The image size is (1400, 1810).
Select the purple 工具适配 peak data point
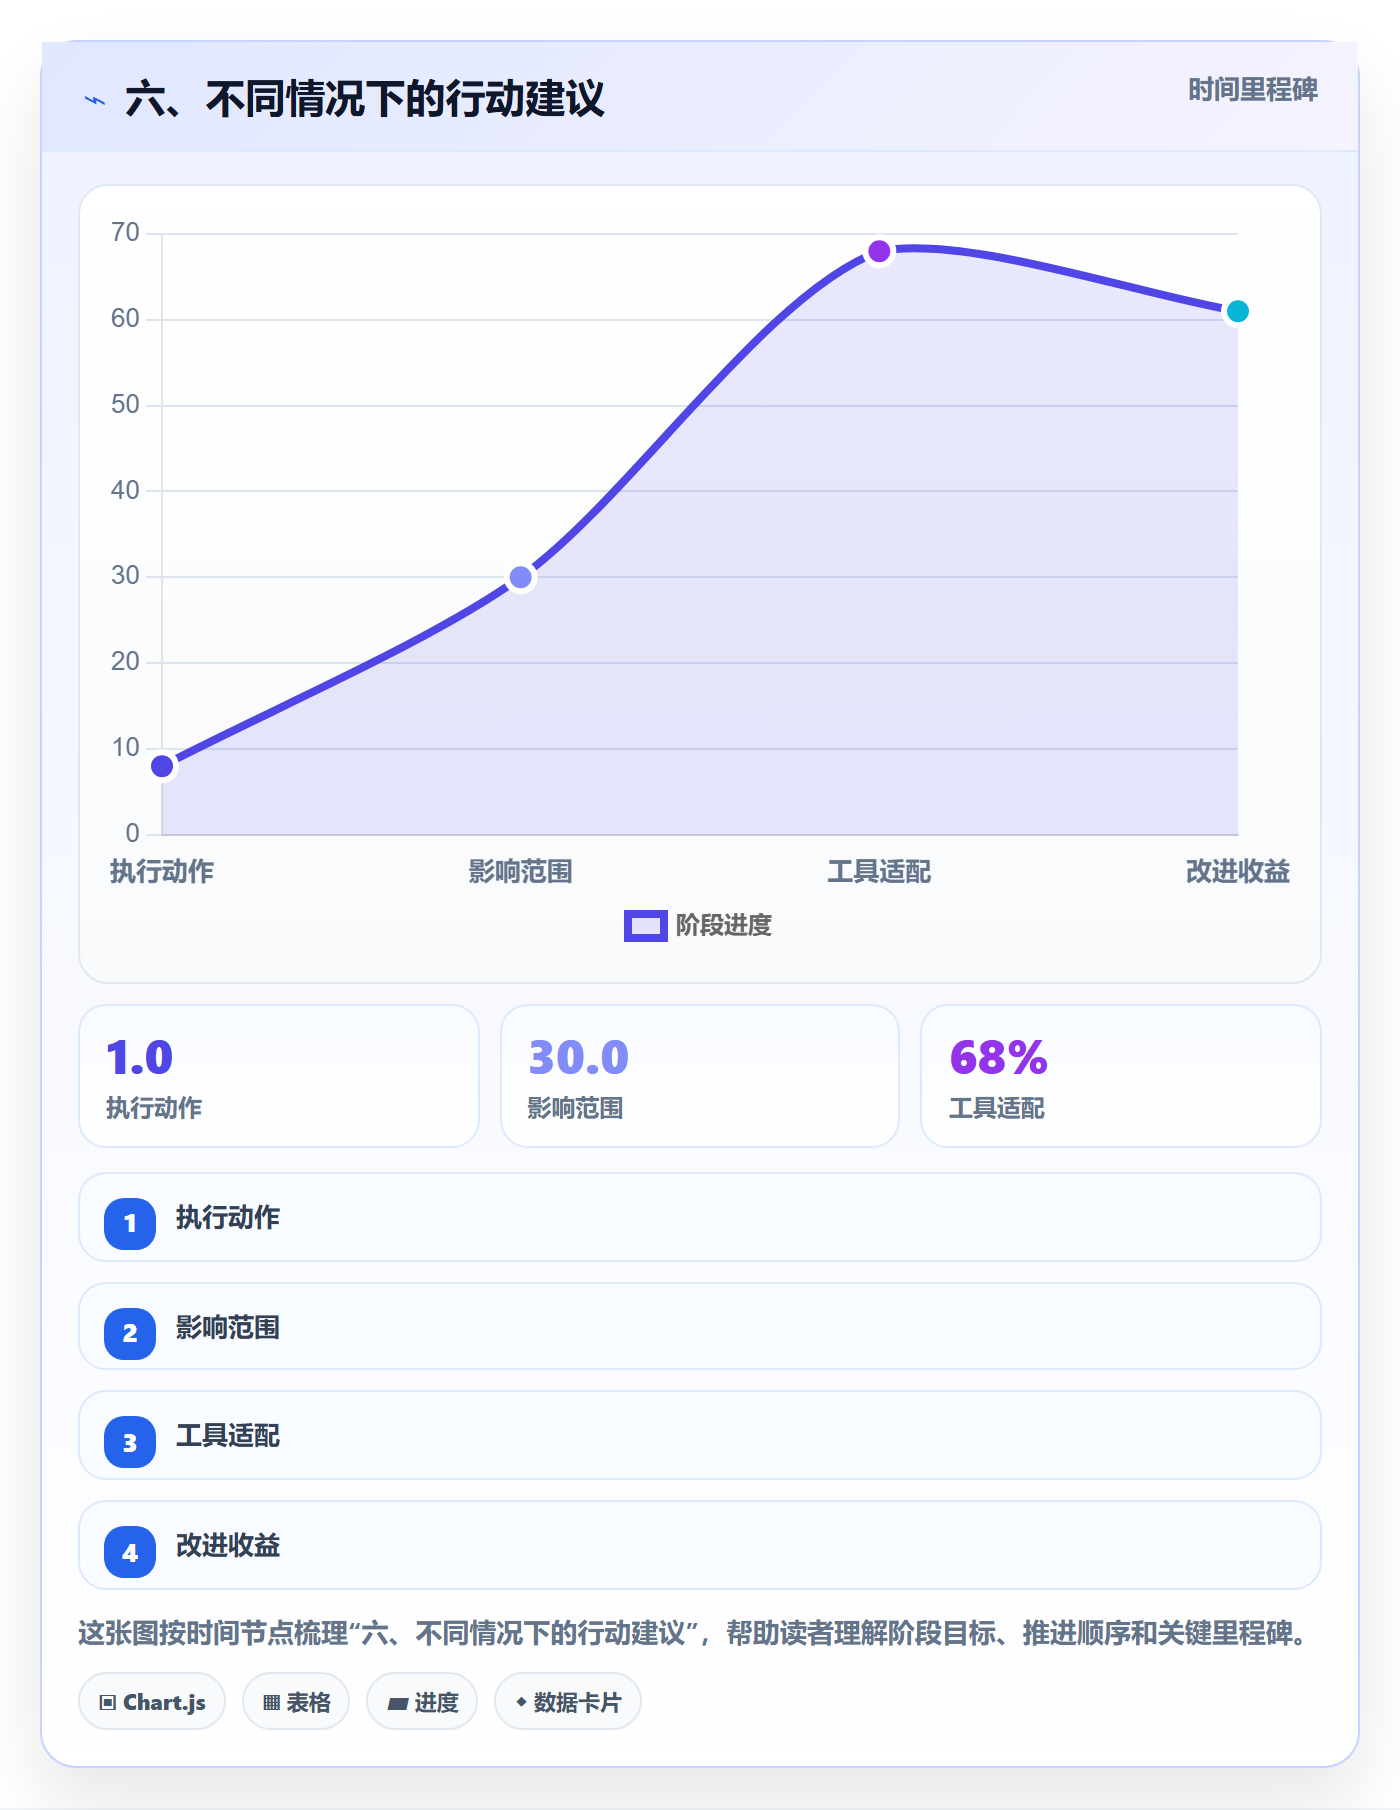[x=879, y=251]
